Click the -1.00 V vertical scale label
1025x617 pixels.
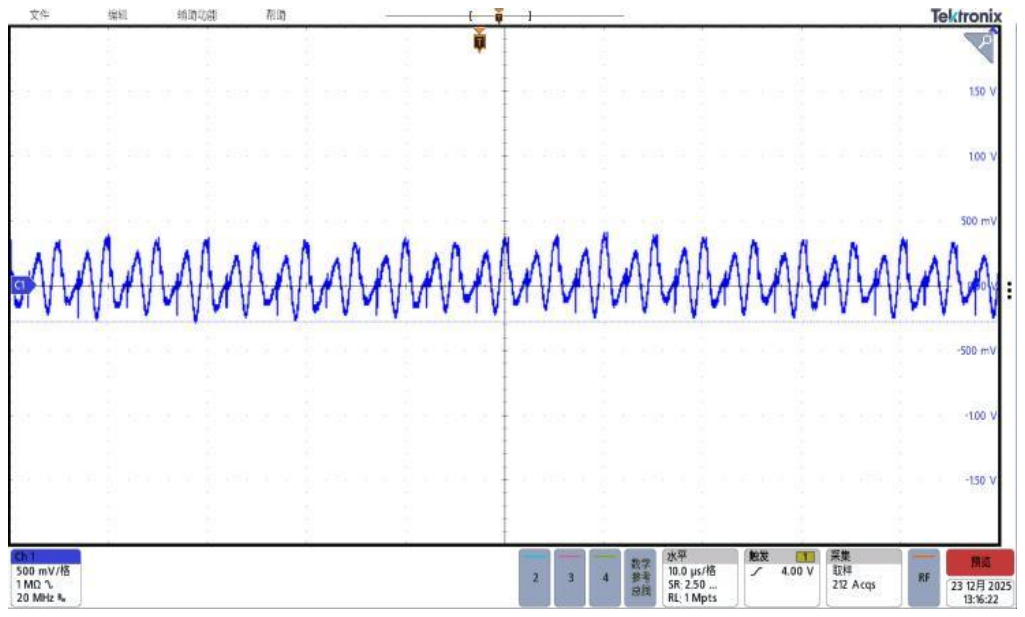tap(981, 416)
